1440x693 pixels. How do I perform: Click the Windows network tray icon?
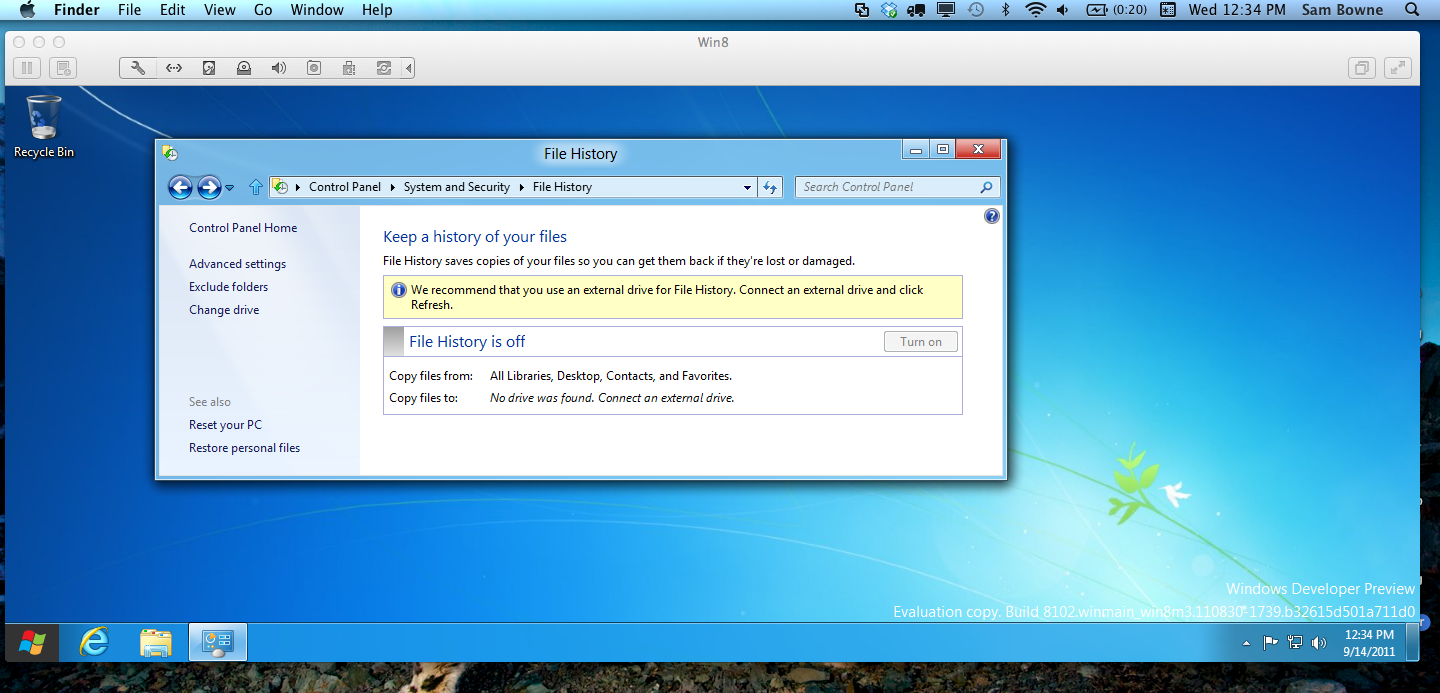point(1295,643)
